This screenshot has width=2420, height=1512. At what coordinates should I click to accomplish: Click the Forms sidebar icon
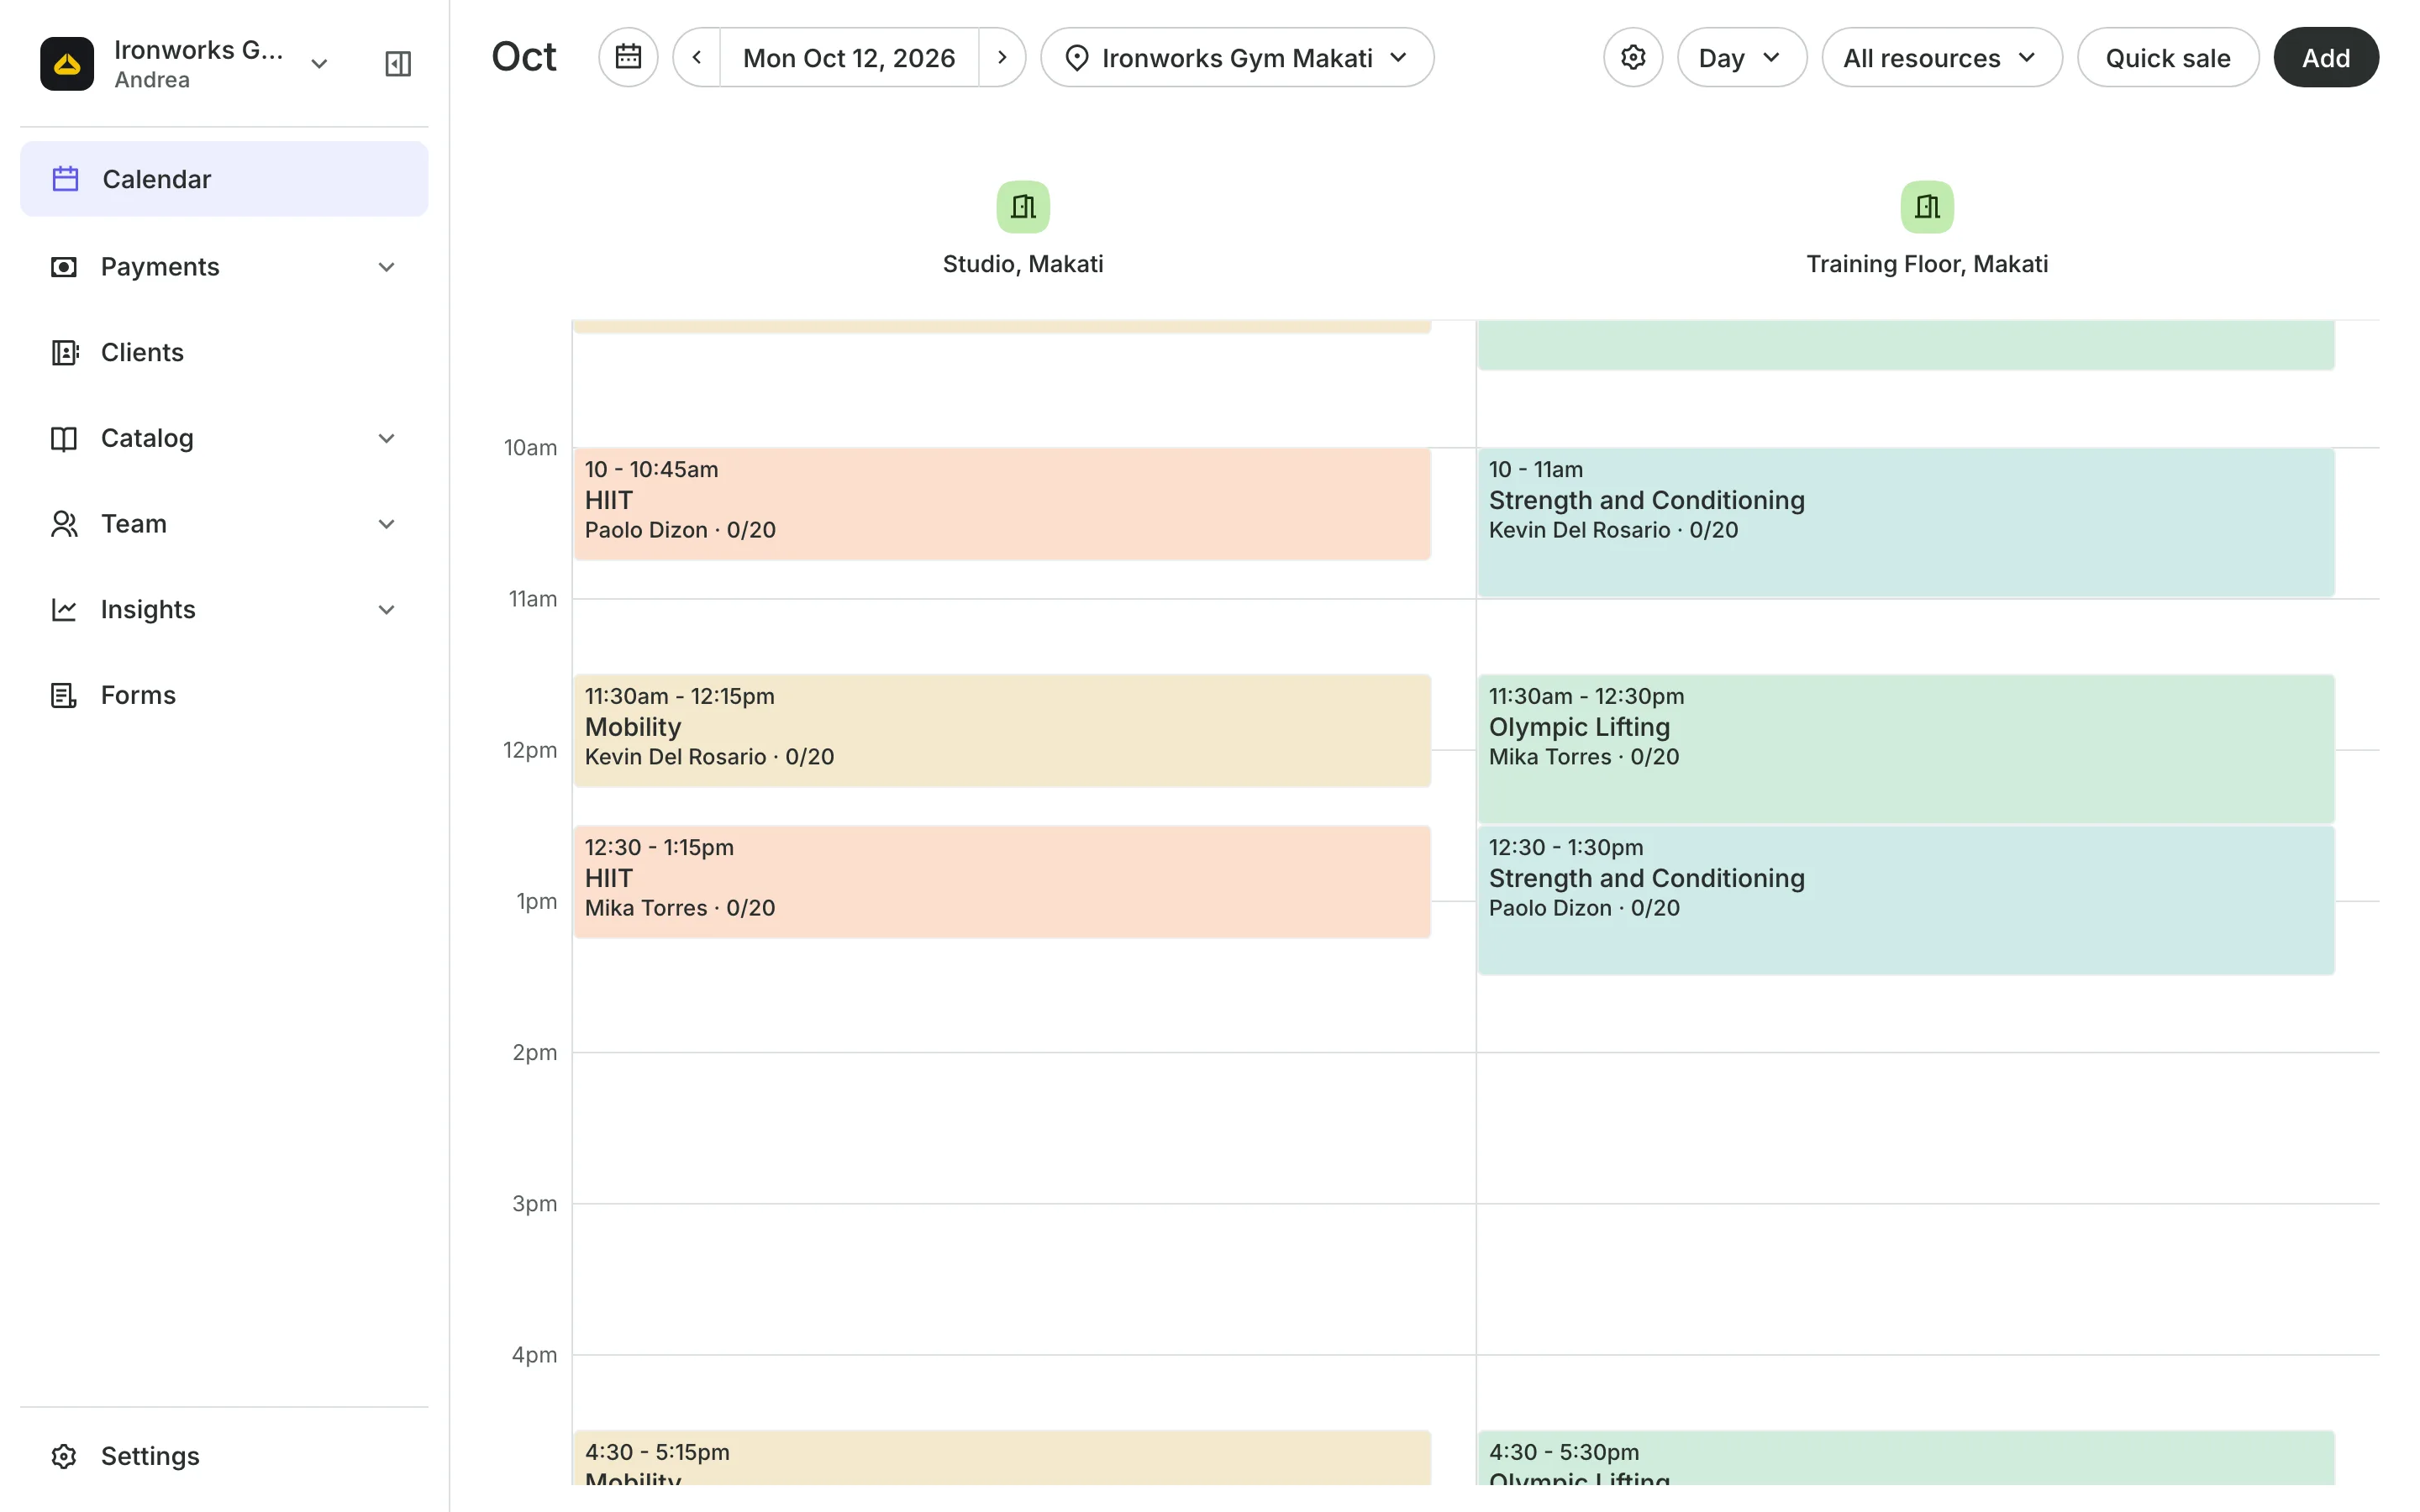click(64, 695)
